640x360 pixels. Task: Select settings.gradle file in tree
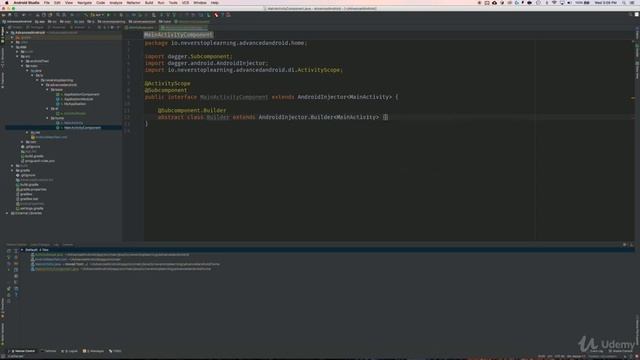[31, 209]
